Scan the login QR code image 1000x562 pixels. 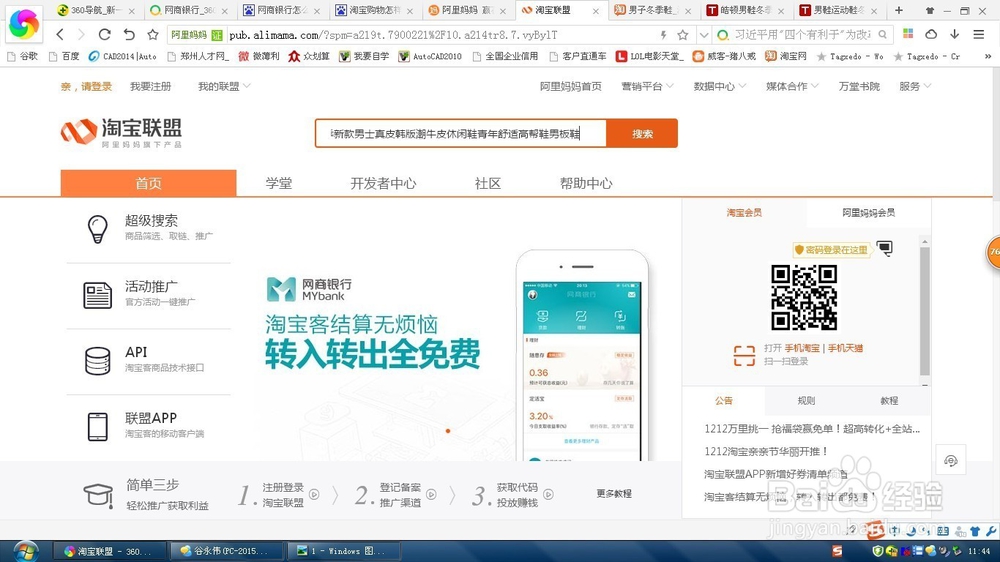(804, 297)
